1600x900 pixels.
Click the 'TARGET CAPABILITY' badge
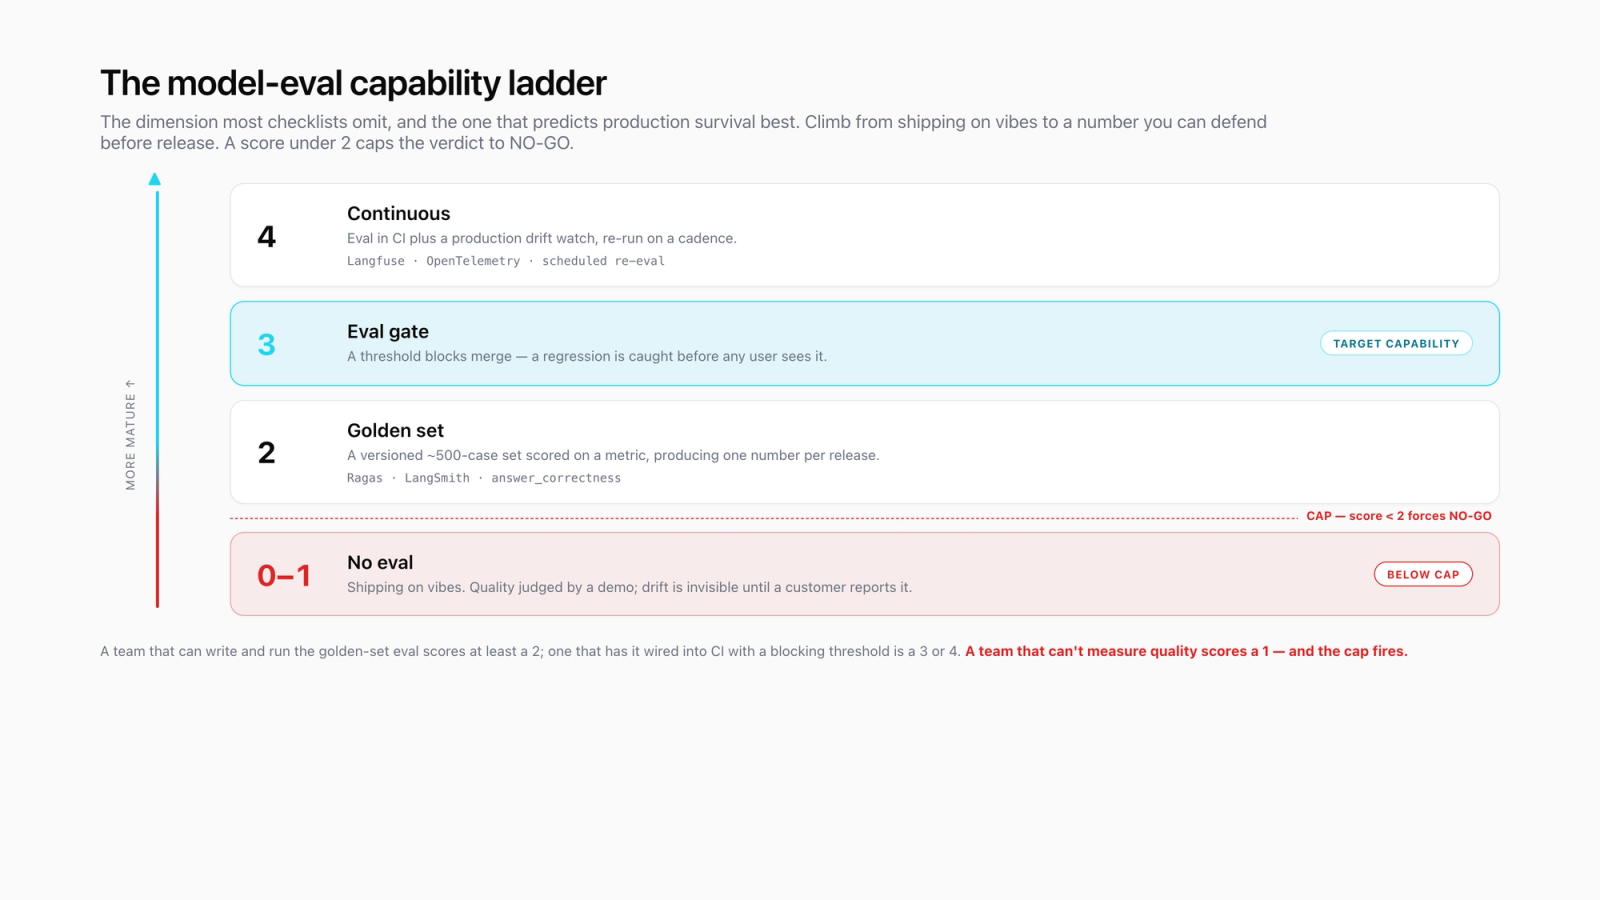tap(1396, 343)
